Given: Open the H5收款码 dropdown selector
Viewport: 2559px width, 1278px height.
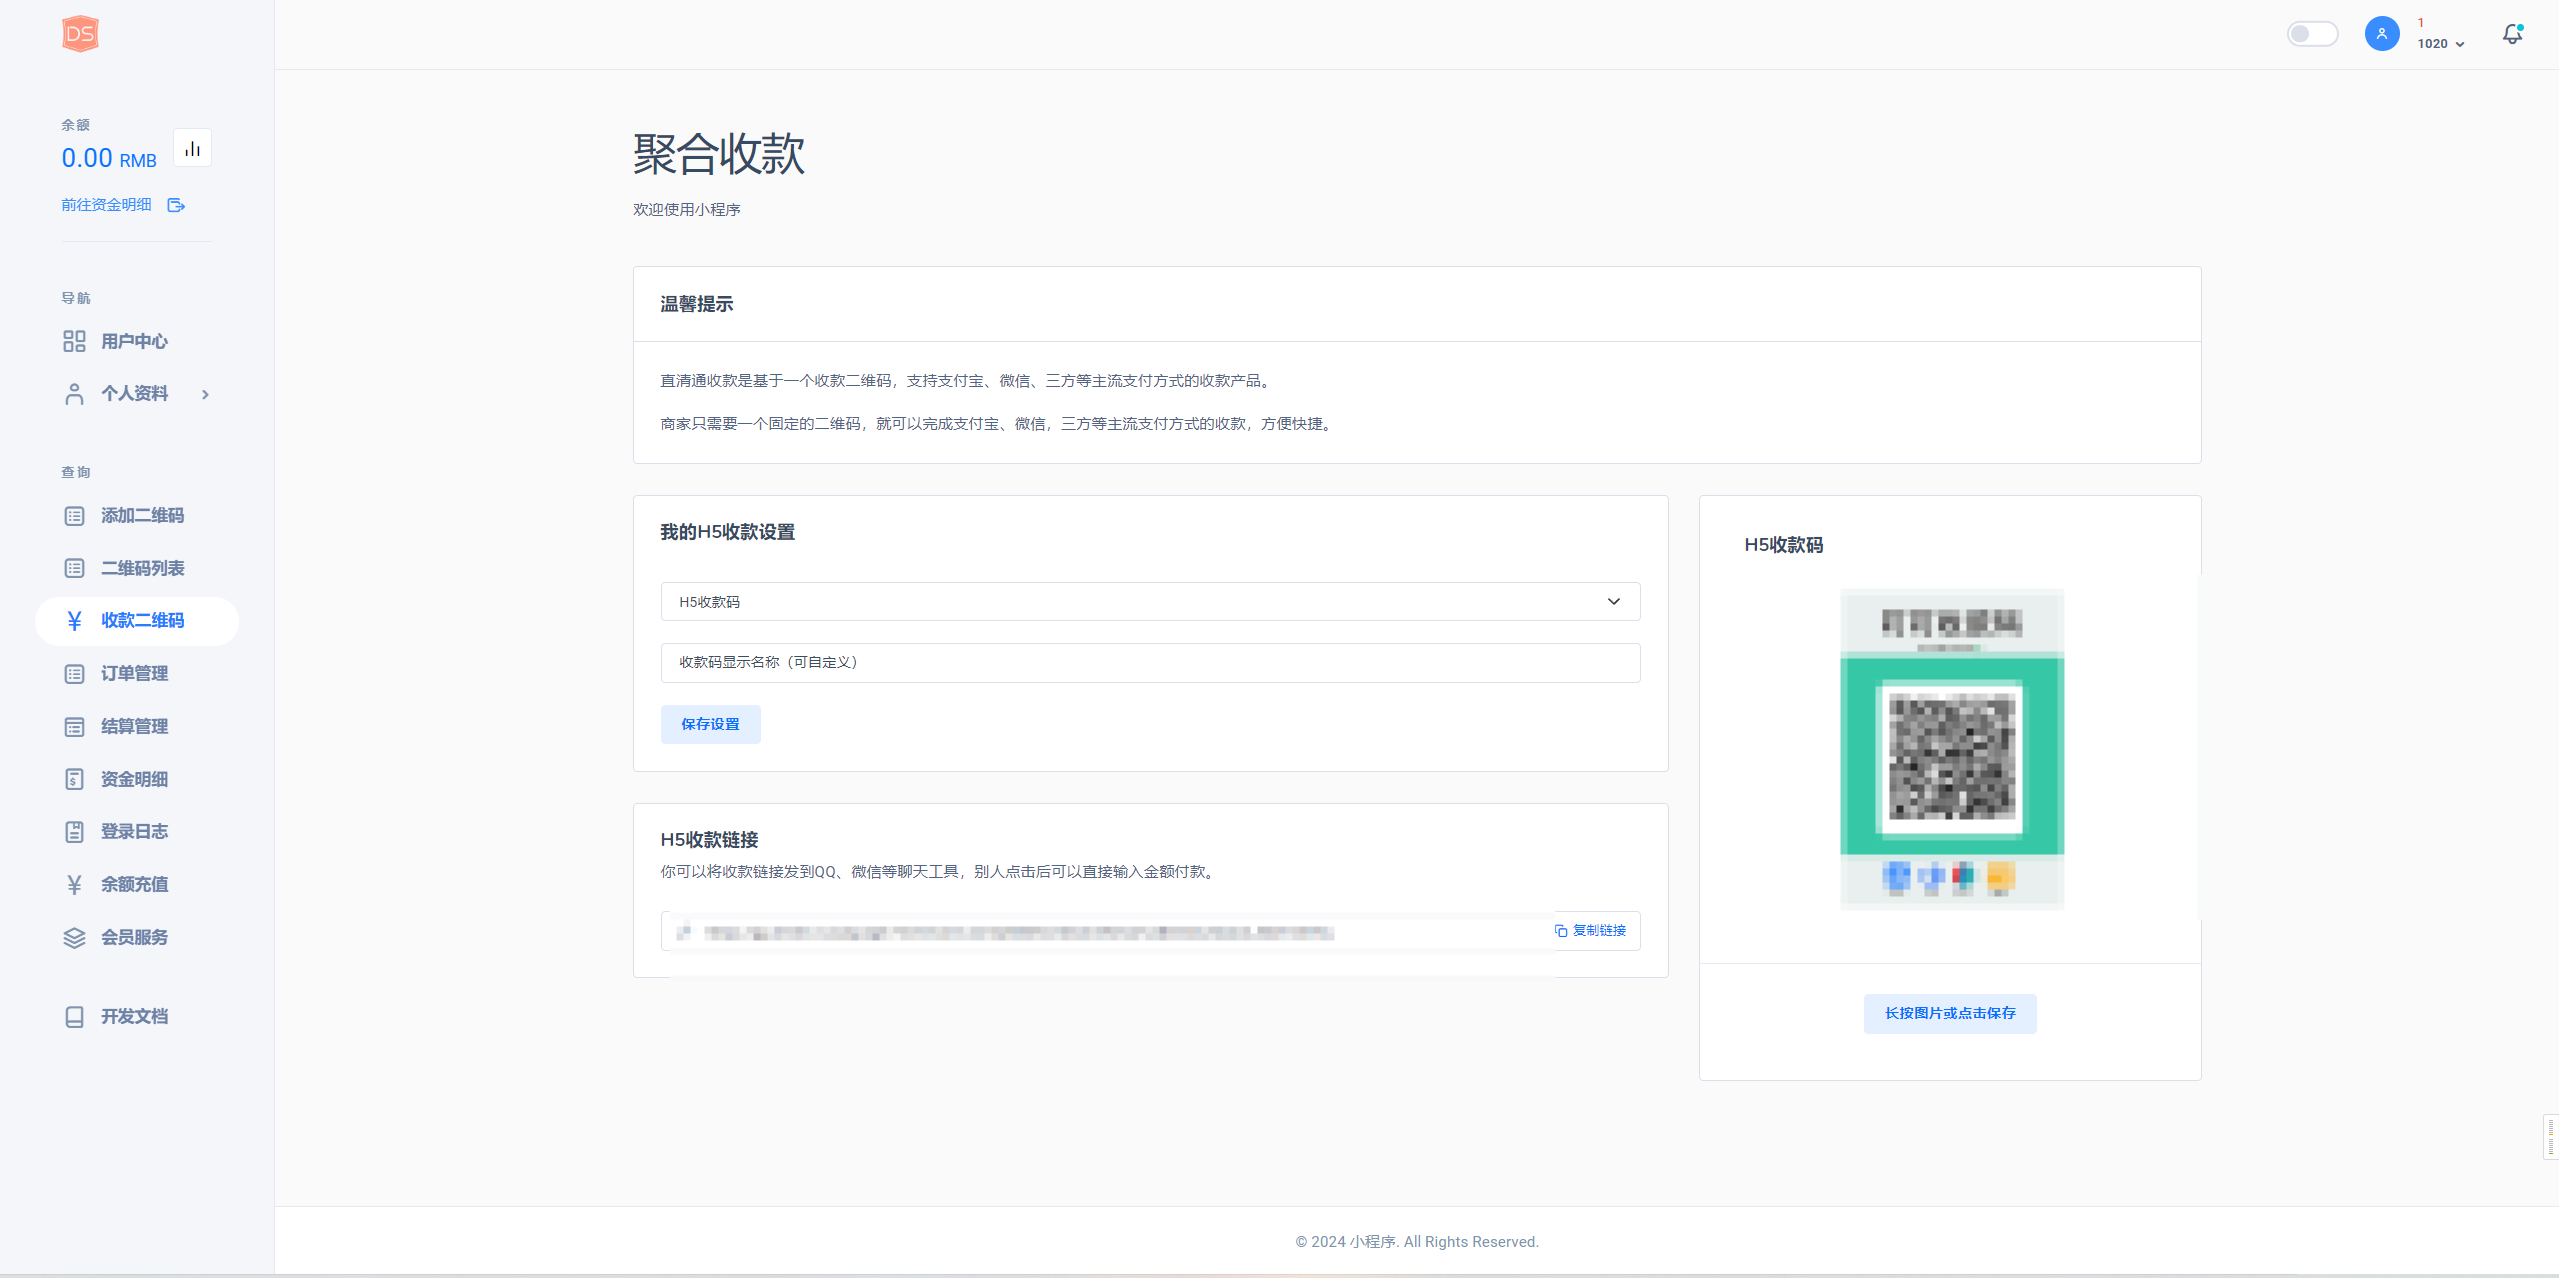Looking at the screenshot, I should click(1150, 602).
